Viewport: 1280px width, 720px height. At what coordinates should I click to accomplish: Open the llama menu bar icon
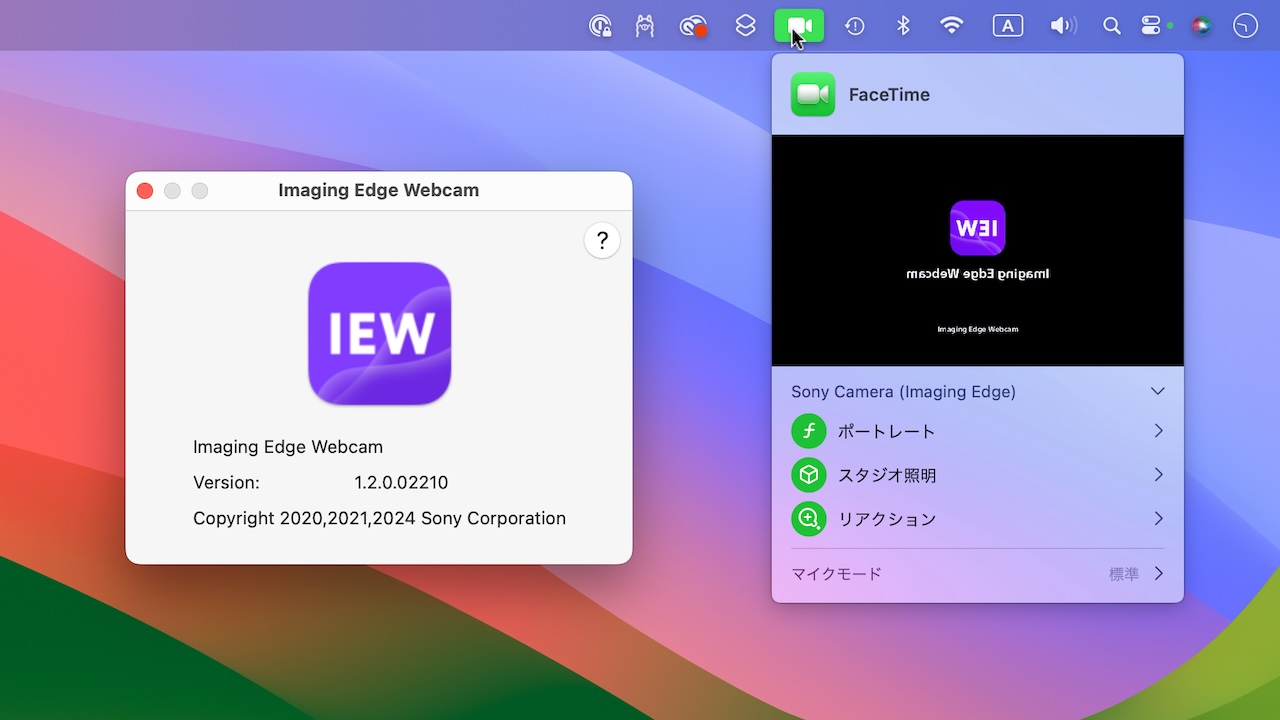[645, 26]
